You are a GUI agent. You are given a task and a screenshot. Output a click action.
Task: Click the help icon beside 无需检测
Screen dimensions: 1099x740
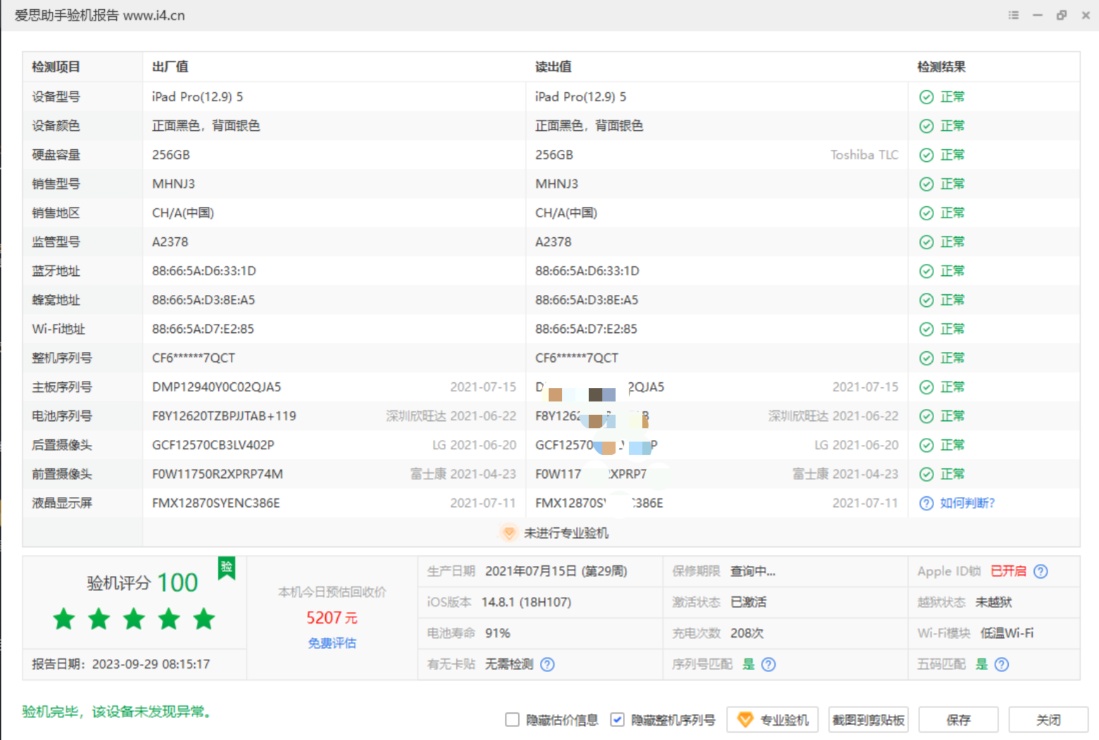click(547, 664)
